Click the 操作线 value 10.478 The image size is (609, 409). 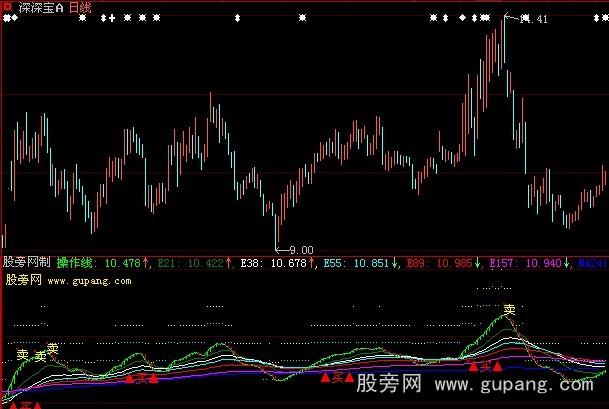[122, 263]
